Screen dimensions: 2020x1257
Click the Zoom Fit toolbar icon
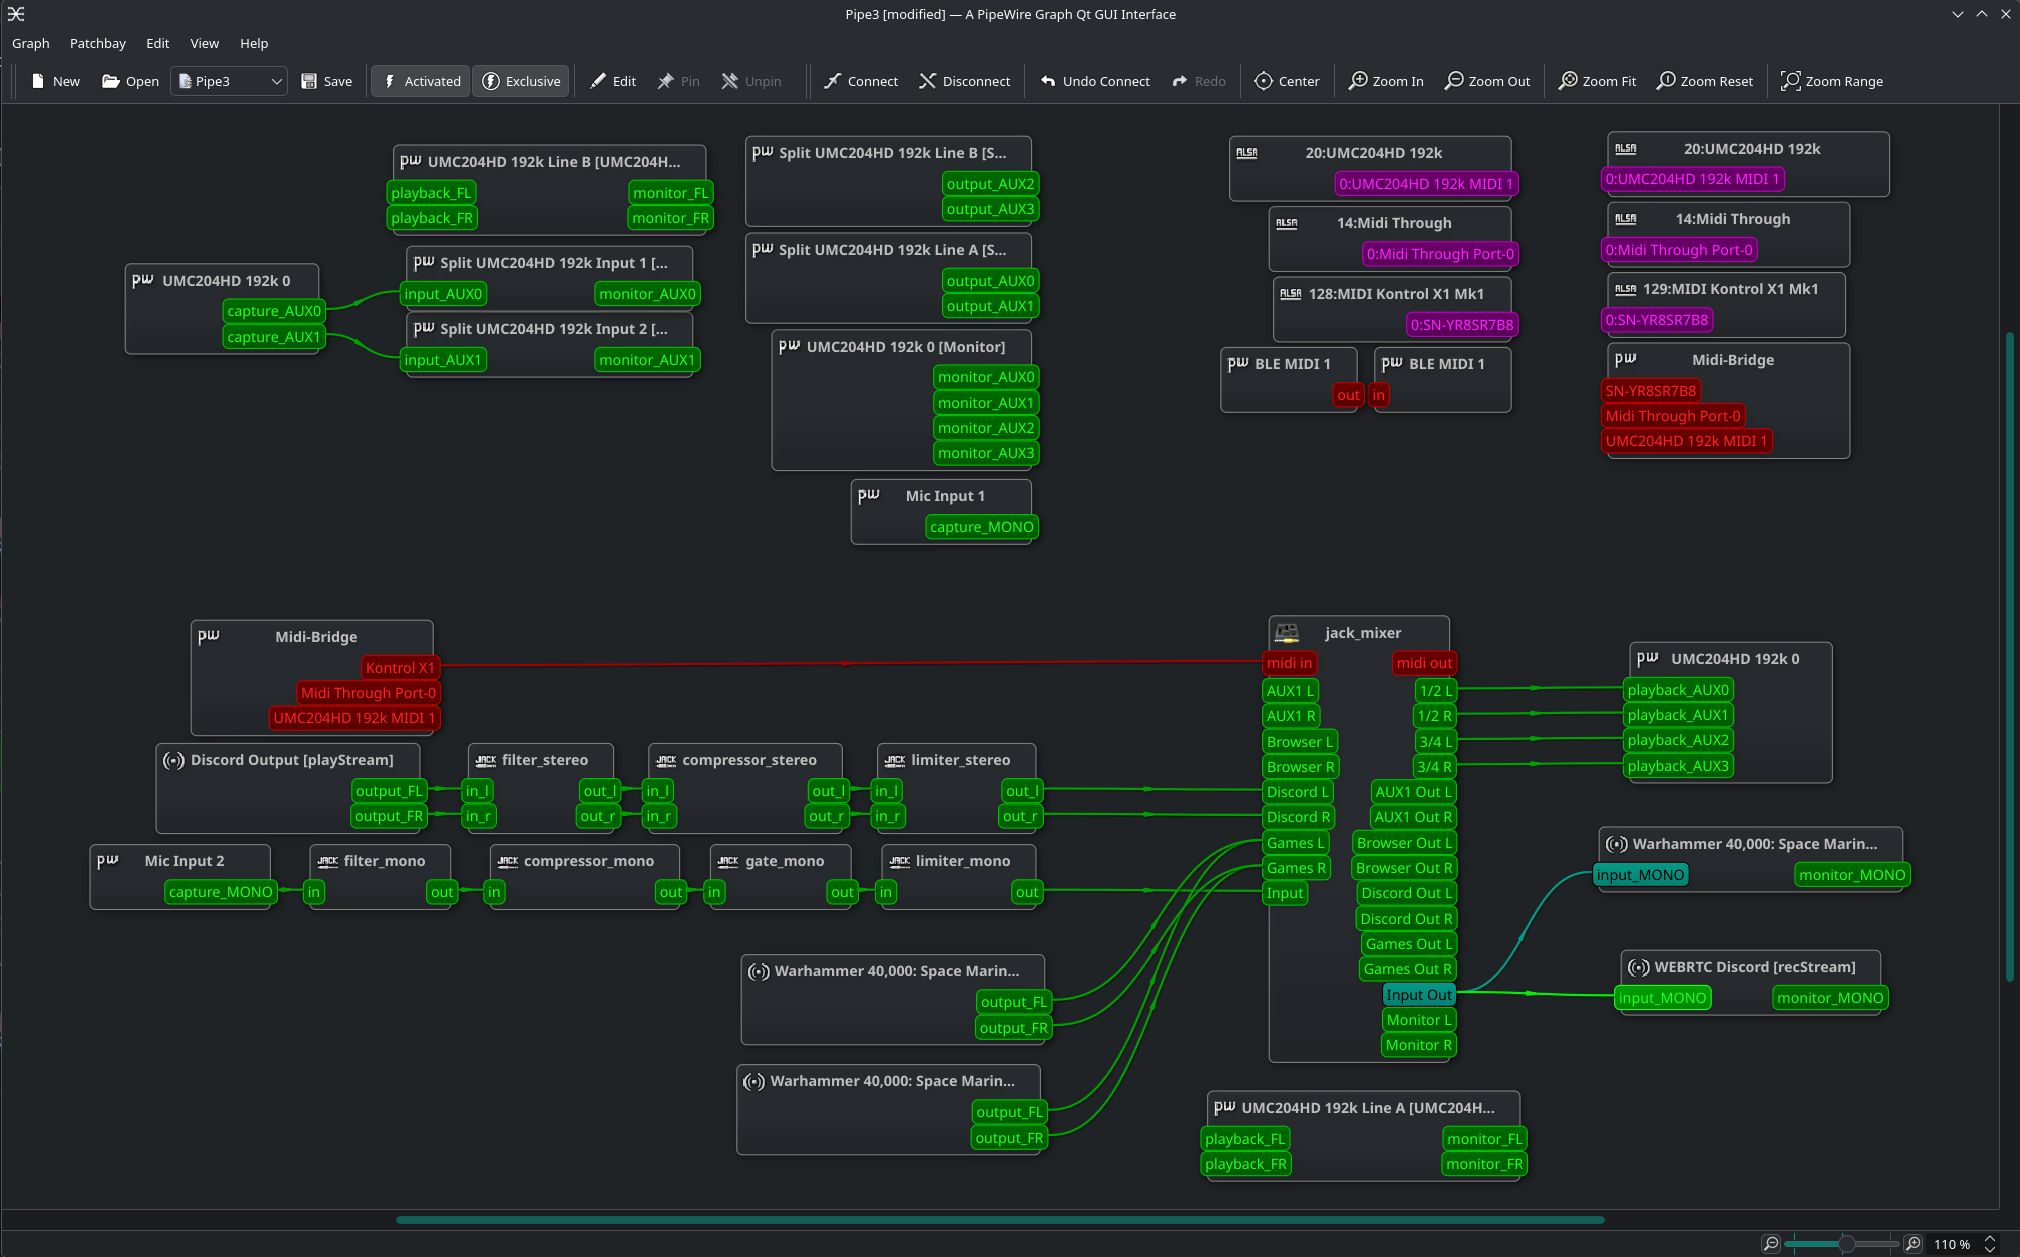coord(1568,81)
